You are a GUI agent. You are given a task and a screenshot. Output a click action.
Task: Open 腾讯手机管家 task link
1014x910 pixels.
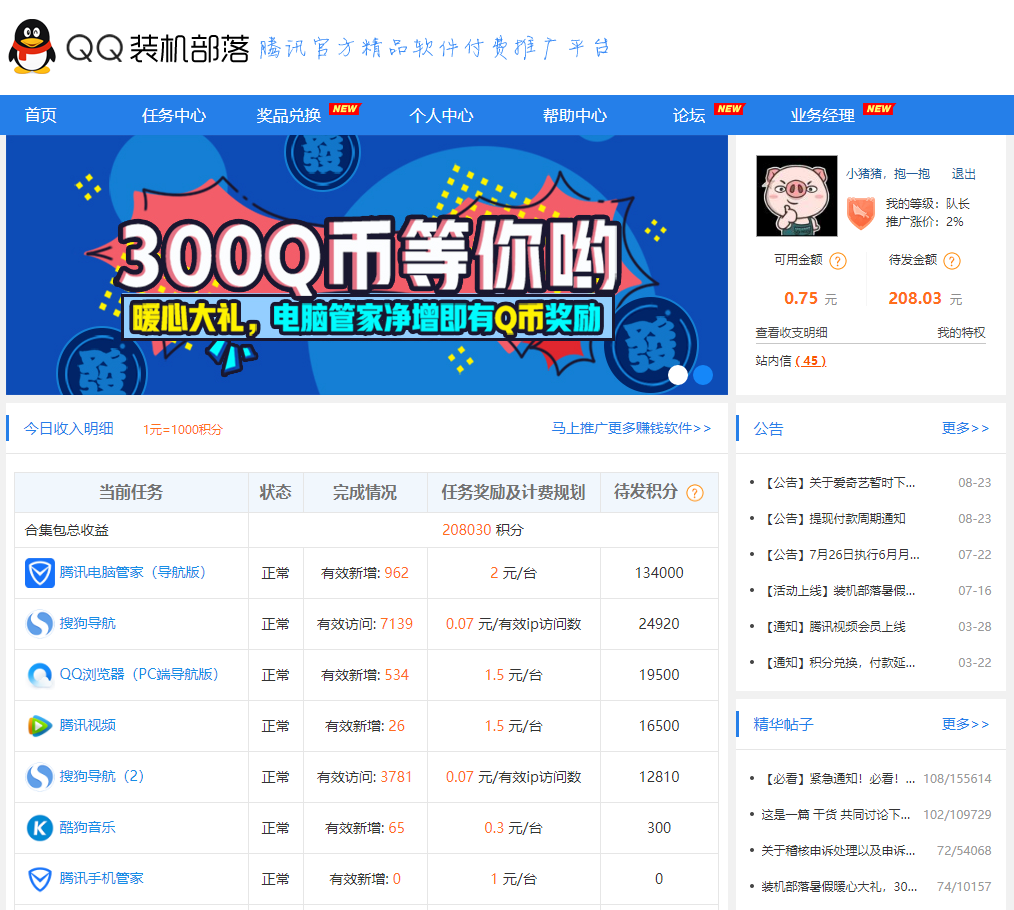102,878
